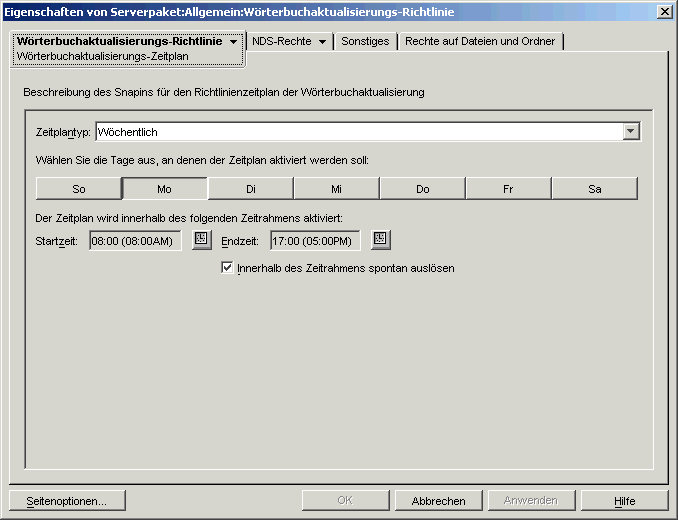This screenshot has height=520, width=678.
Task: Click the Abbrechen button
Action: (x=438, y=501)
